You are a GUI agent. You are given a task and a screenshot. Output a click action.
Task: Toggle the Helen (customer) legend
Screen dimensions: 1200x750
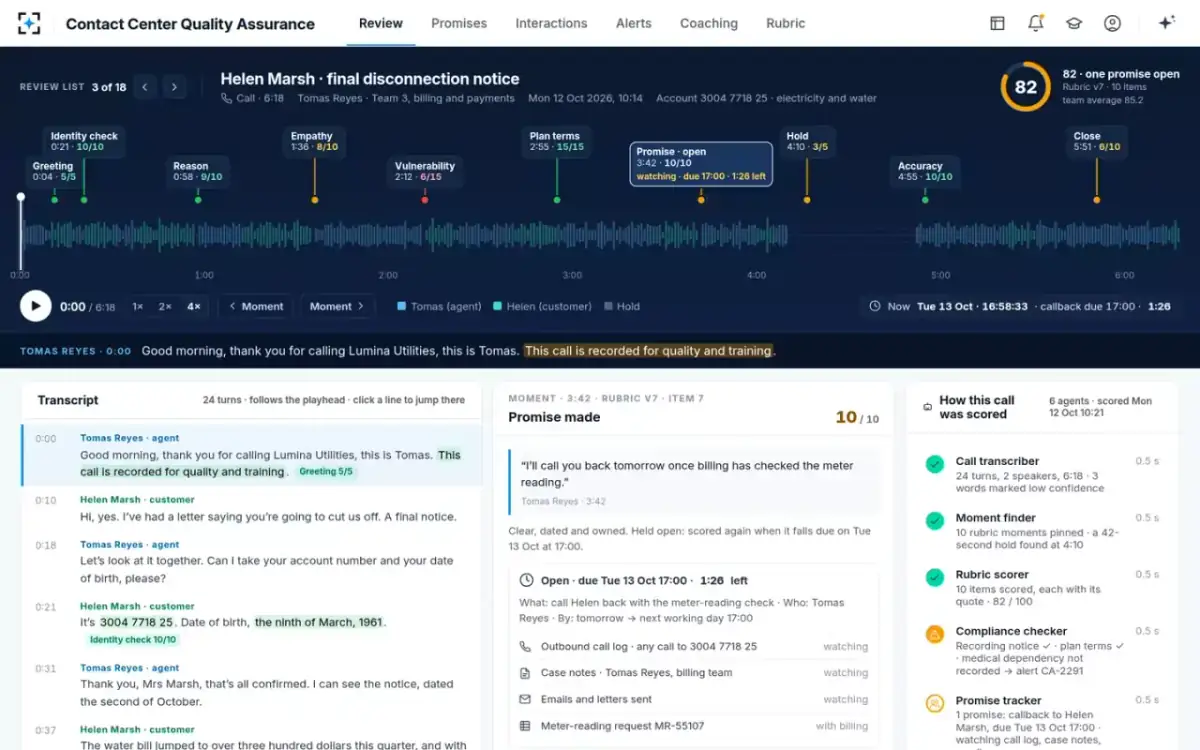click(542, 306)
